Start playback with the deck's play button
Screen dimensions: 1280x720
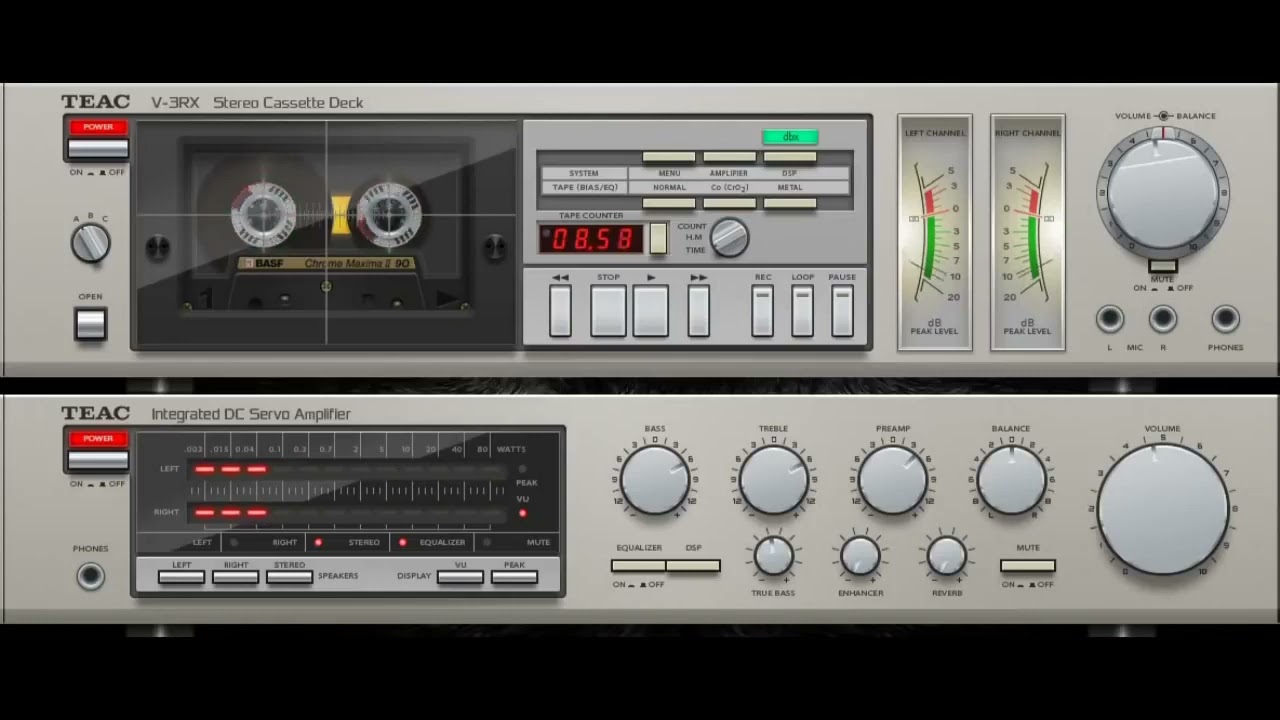point(650,311)
